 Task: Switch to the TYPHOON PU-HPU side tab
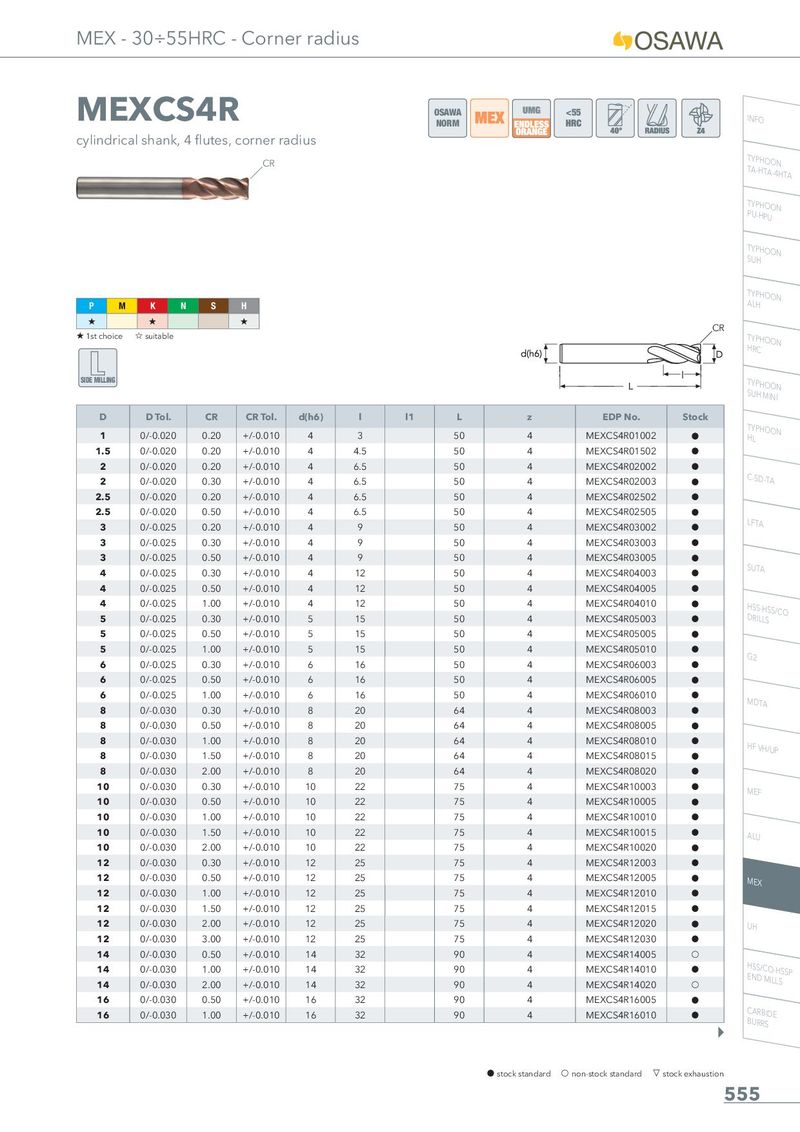pyautogui.click(x=771, y=212)
